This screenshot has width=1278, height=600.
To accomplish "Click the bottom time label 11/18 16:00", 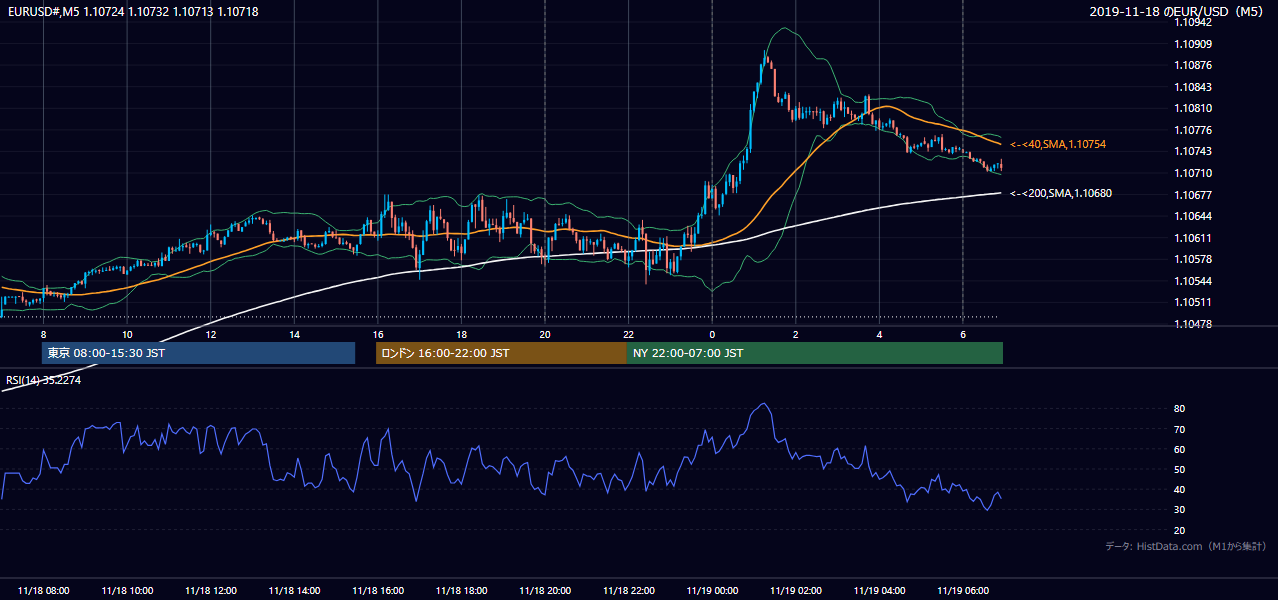I will [378, 590].
